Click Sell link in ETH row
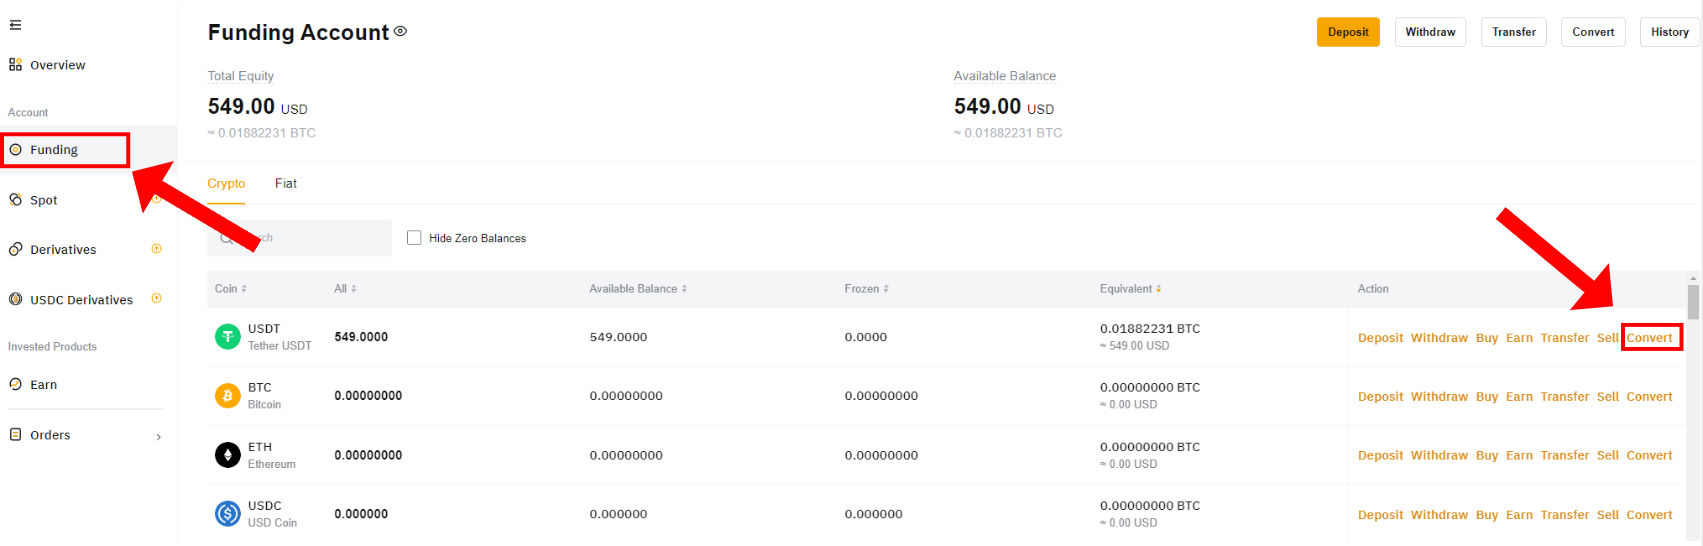 1608,456
